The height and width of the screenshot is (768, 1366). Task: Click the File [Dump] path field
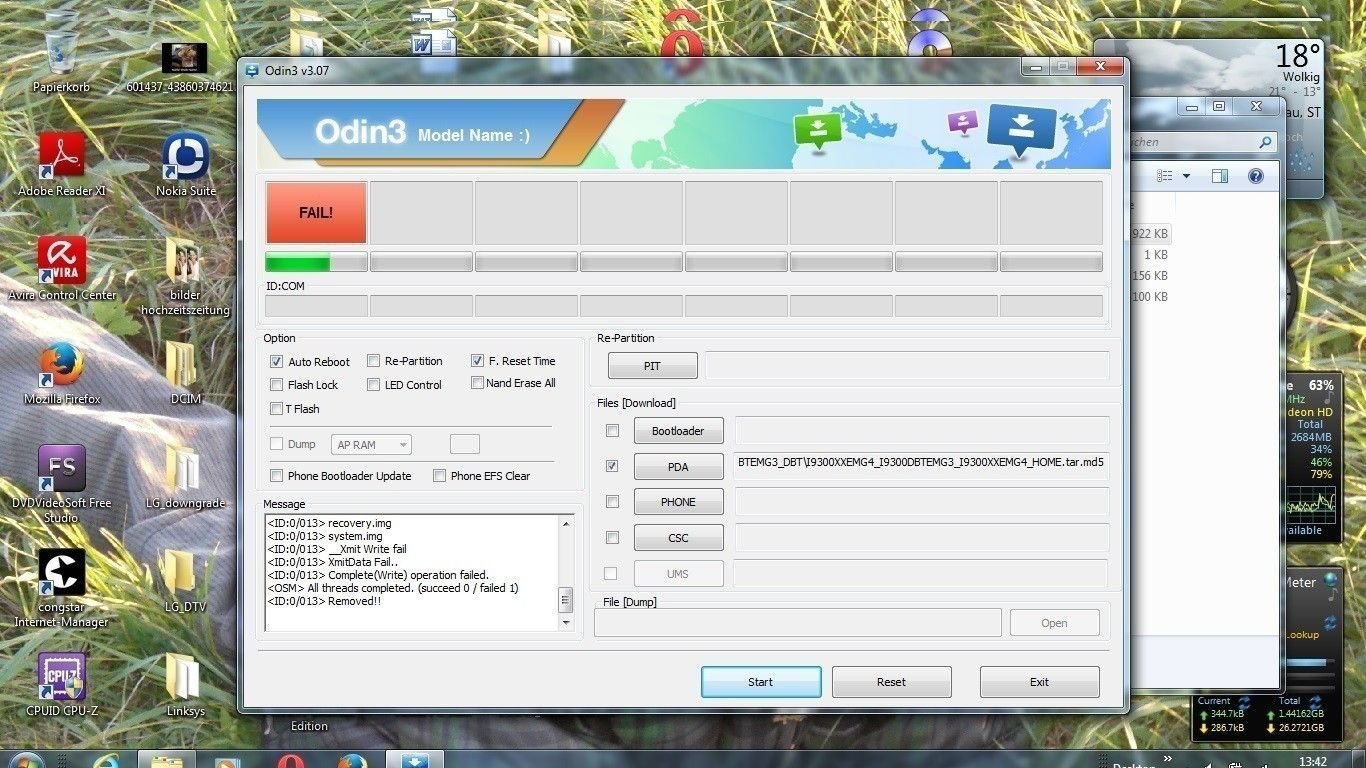click(x=797, y=622)
